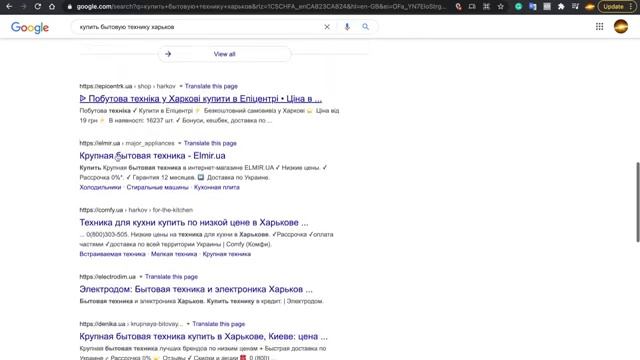Click the magnifier search button
Viewport: 640px width, 360px height.
pos(365,27)
